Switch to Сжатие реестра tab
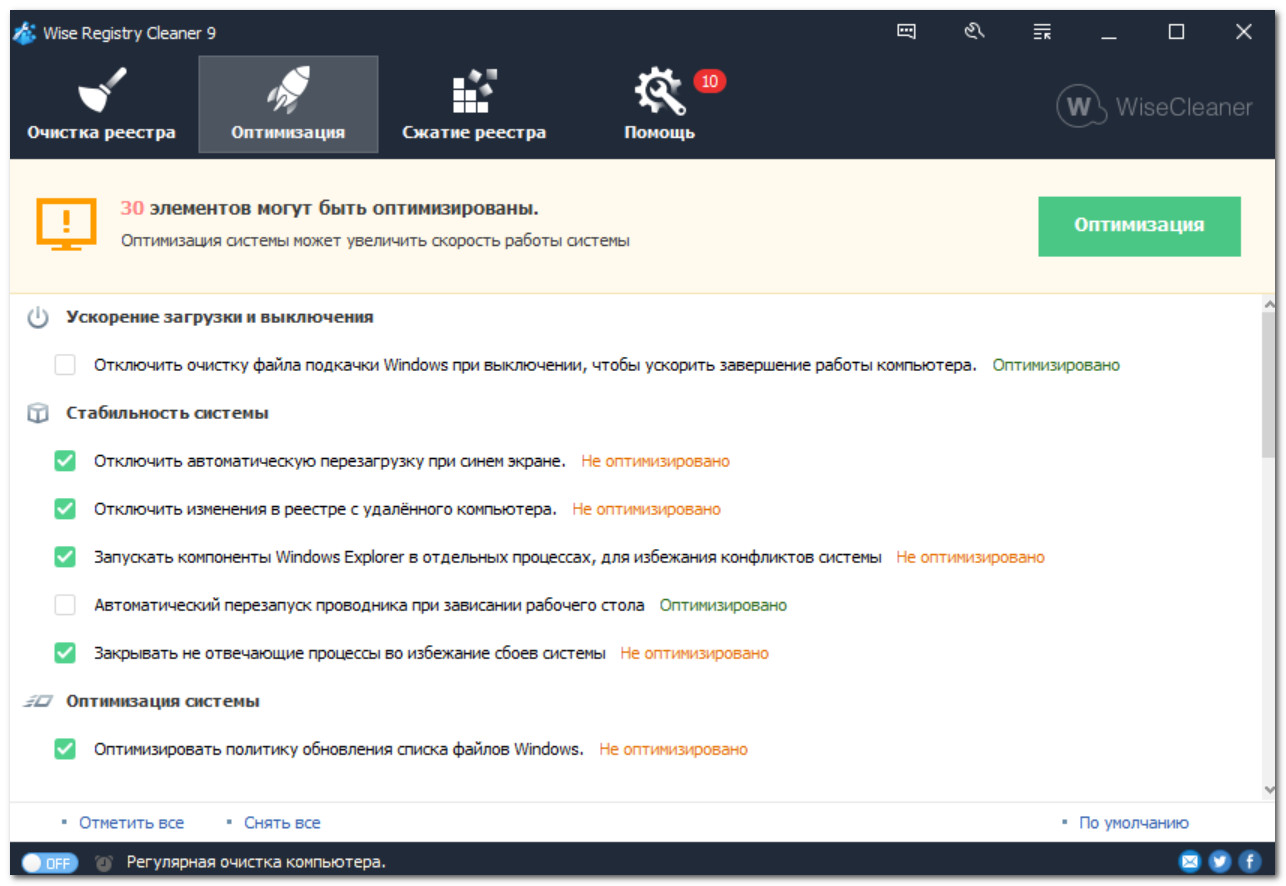Screen dimensions: 1286x886 click(x=474, y=104)
